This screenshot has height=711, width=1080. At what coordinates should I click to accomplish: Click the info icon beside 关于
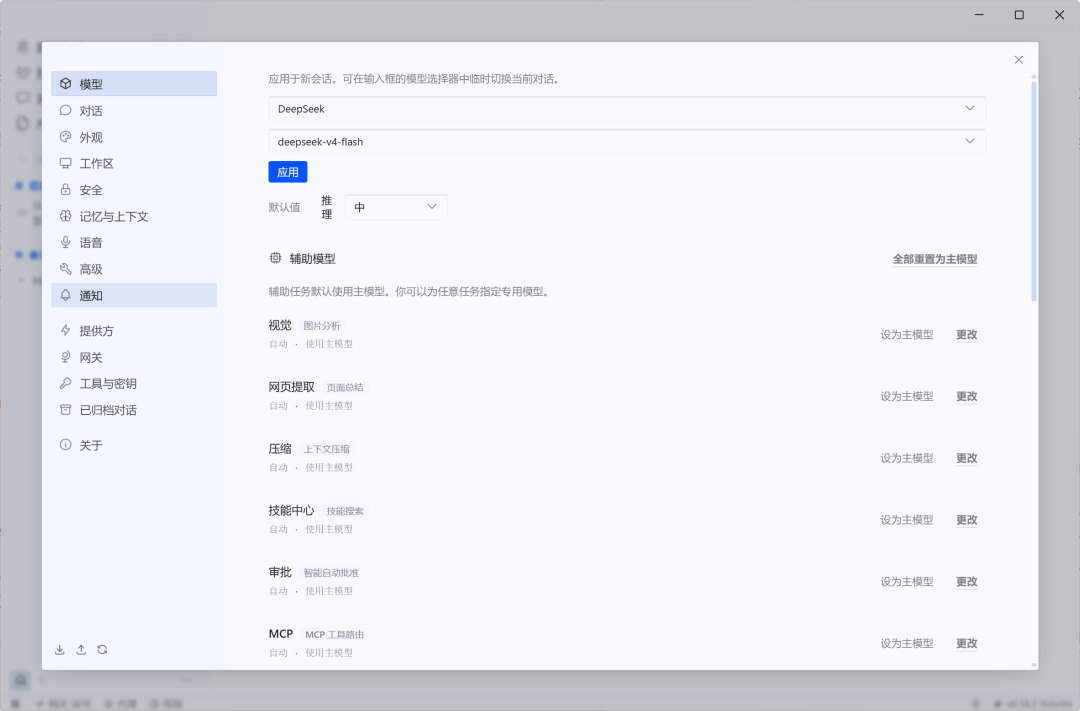coord(65,445)
